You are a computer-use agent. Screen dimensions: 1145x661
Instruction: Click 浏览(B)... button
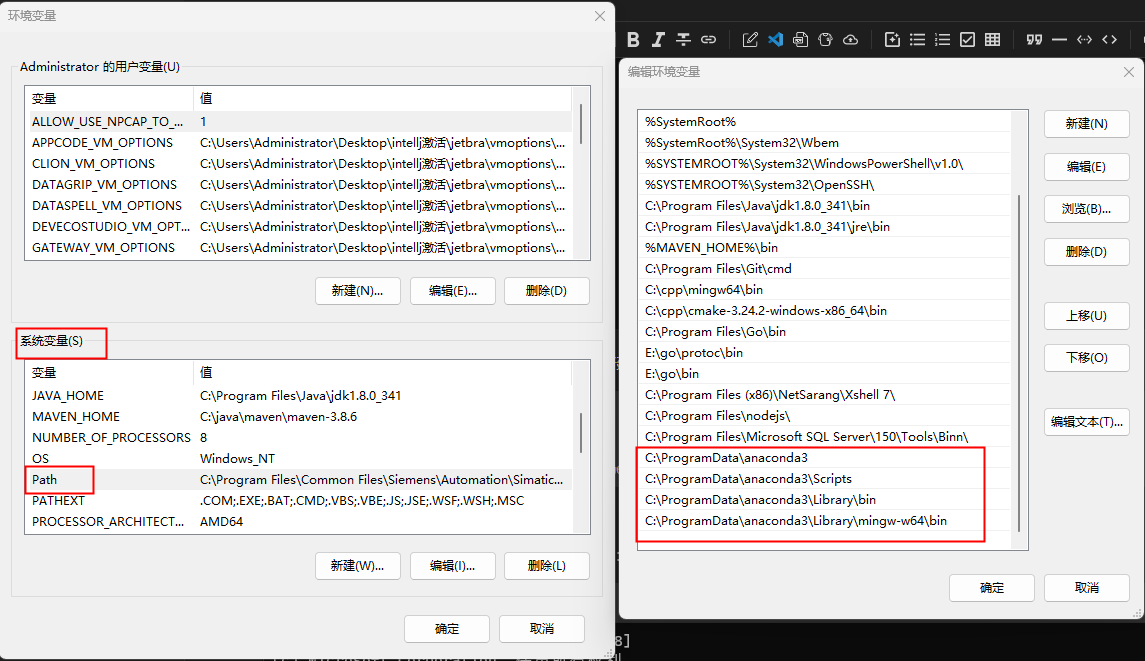(1087, 209)
